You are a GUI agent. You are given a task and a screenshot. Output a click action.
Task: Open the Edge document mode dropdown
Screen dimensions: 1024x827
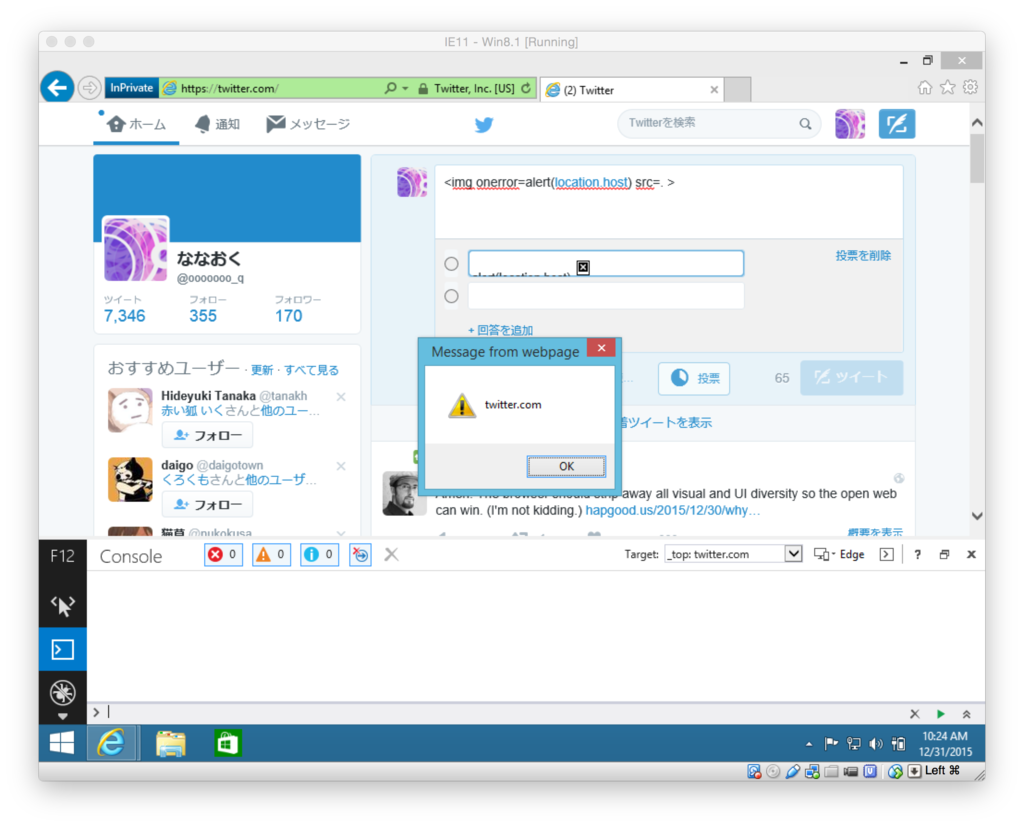click(839, 555)
